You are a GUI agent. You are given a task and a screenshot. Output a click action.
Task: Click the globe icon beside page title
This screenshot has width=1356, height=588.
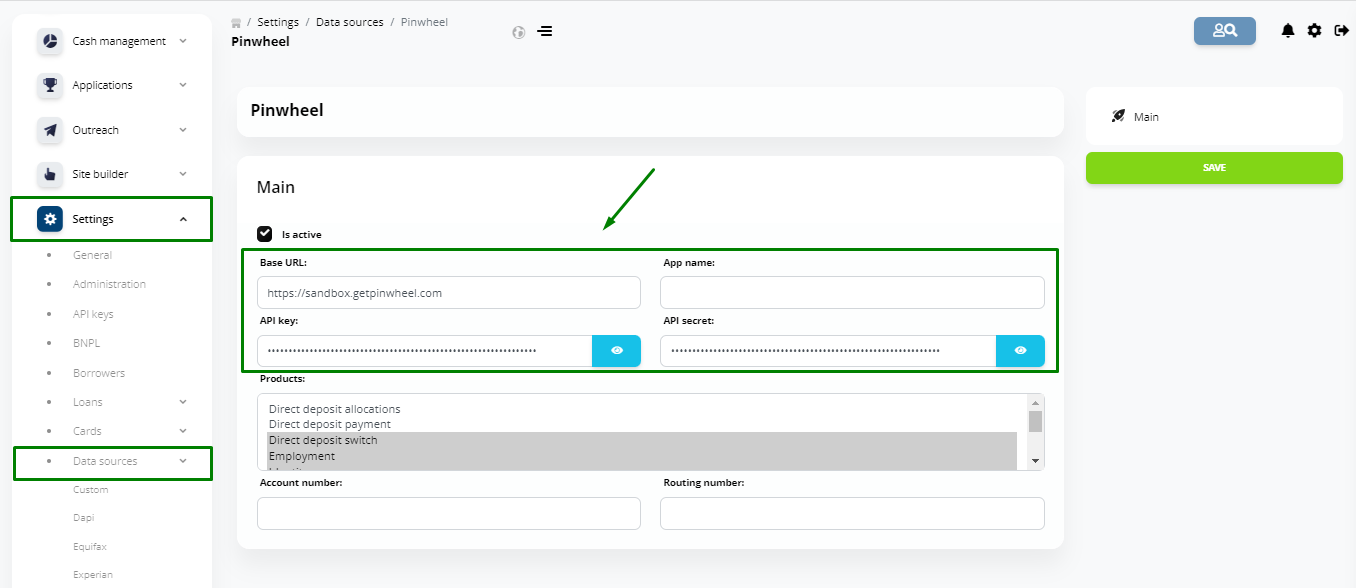(518, 32)
